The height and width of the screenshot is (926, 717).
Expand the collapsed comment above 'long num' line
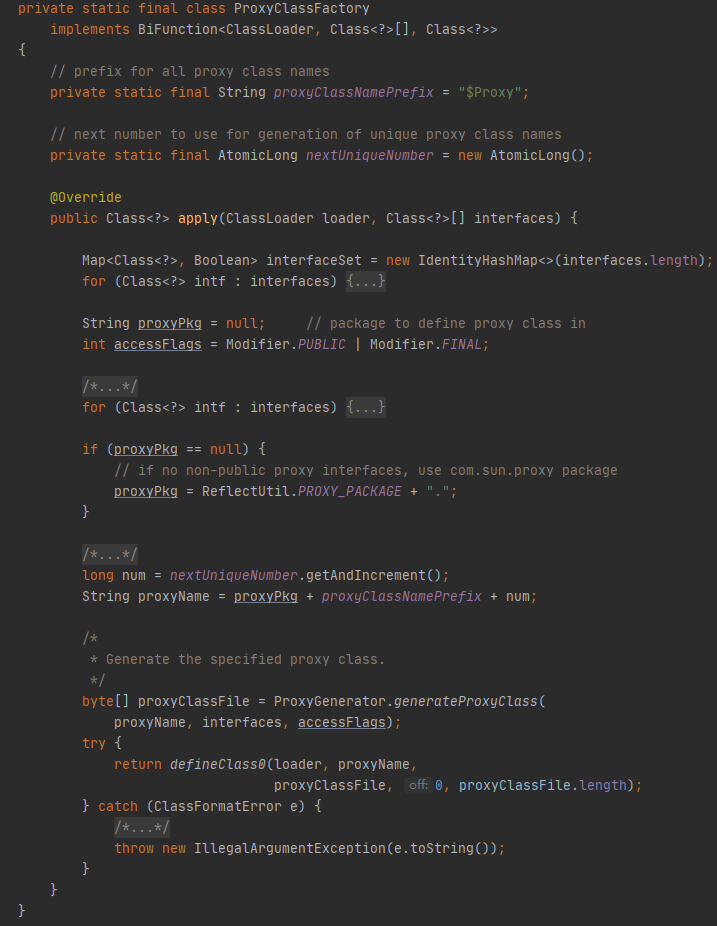(x=110, y=555)
